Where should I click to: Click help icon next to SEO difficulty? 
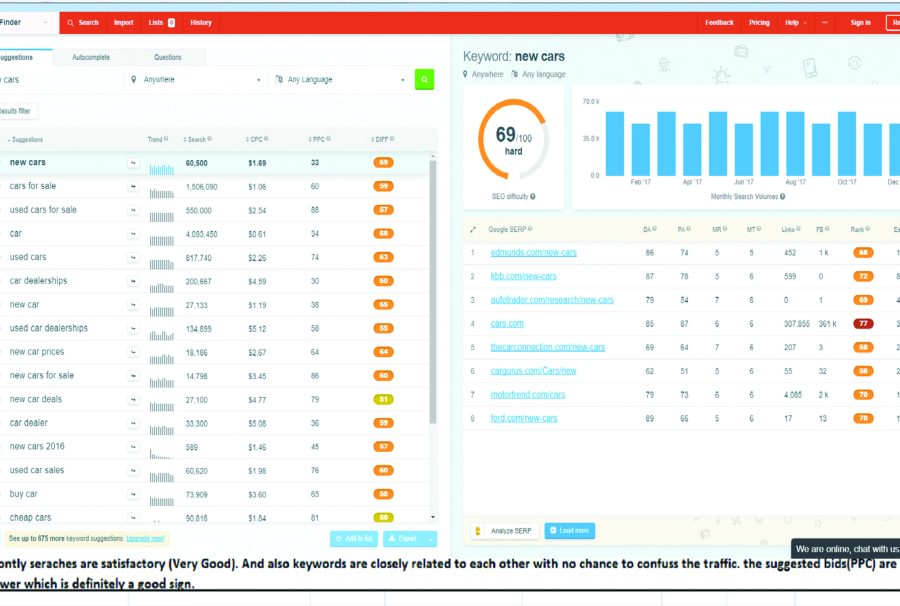coord(533,196)
